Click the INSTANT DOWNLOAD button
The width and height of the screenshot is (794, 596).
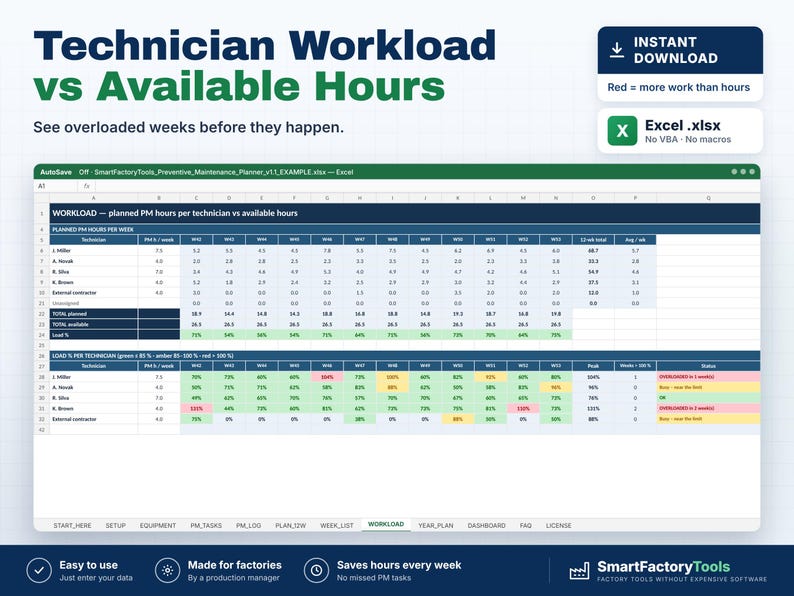click(680, 50)
